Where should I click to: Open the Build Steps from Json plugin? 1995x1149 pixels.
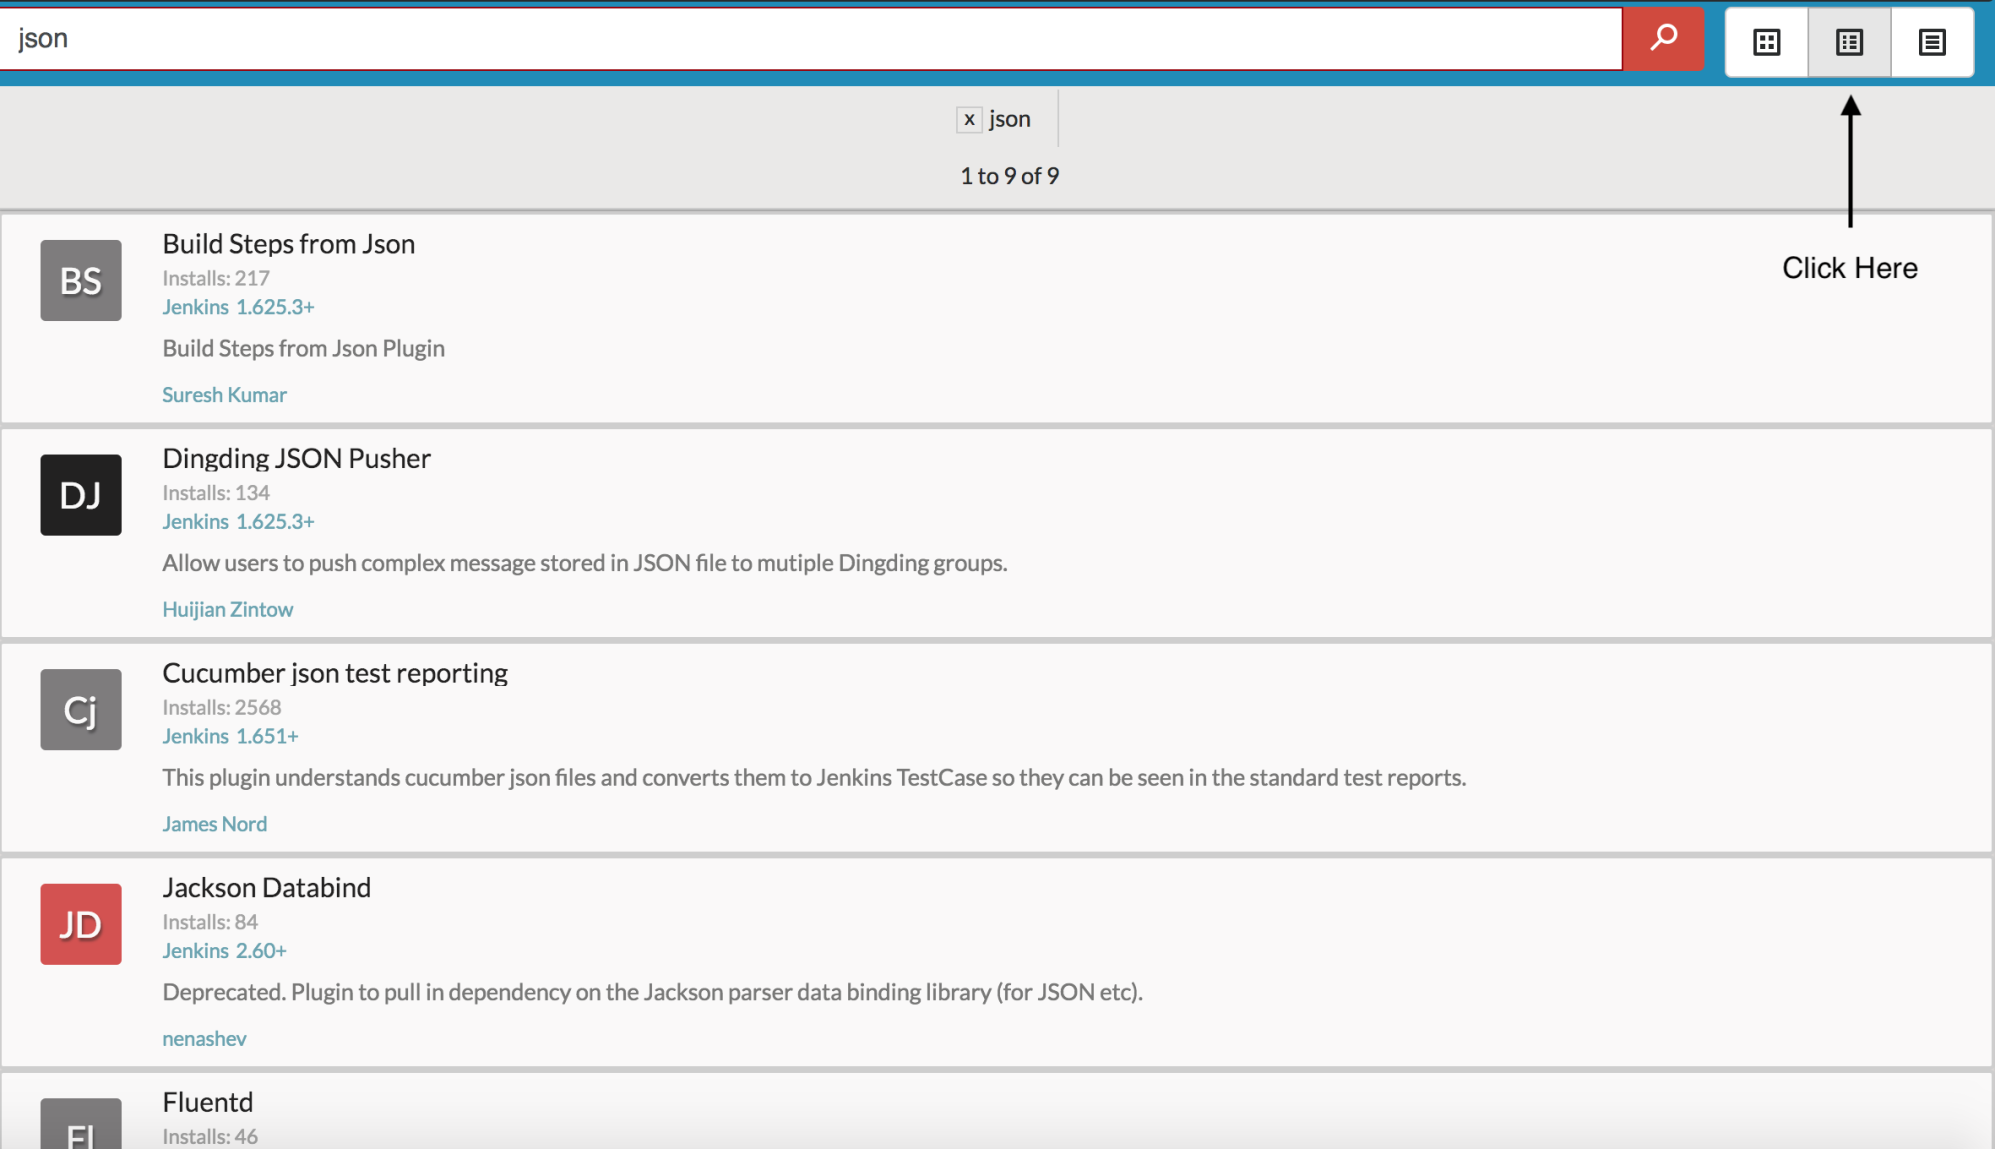tap(288, 244)
